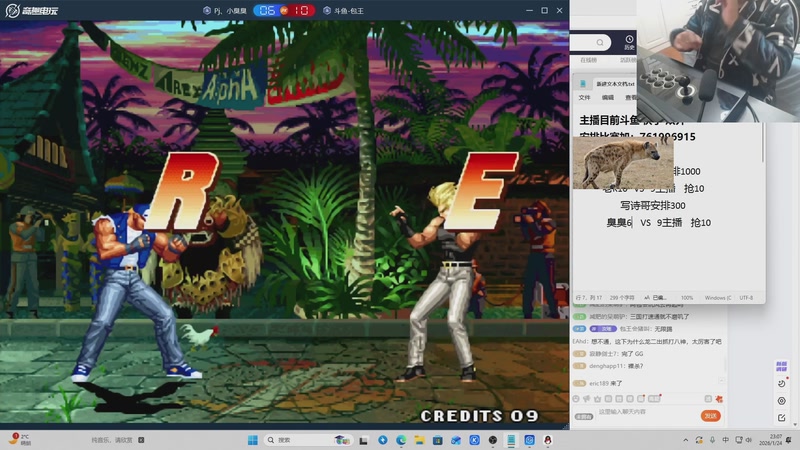Viewport: 800px width, 450px height.
Task: Open the Windows Start button
Action: (x=253, y=440)
